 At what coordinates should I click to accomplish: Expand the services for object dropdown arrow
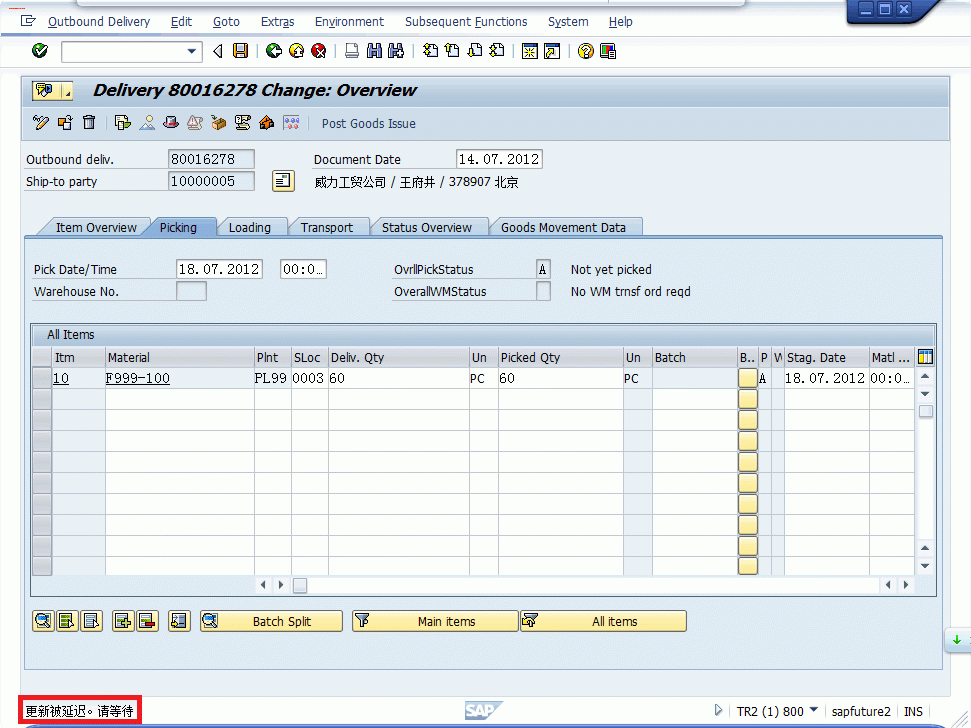pyautogui.click(x=67, y=92)
